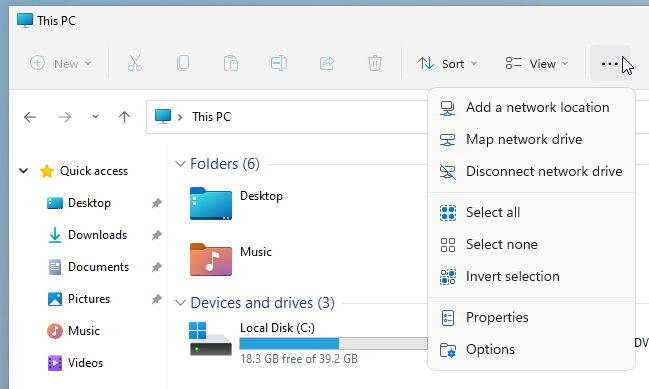649x389 pixels.
Task: Collapse the Folders (6) group
Action: pos(180,164)
